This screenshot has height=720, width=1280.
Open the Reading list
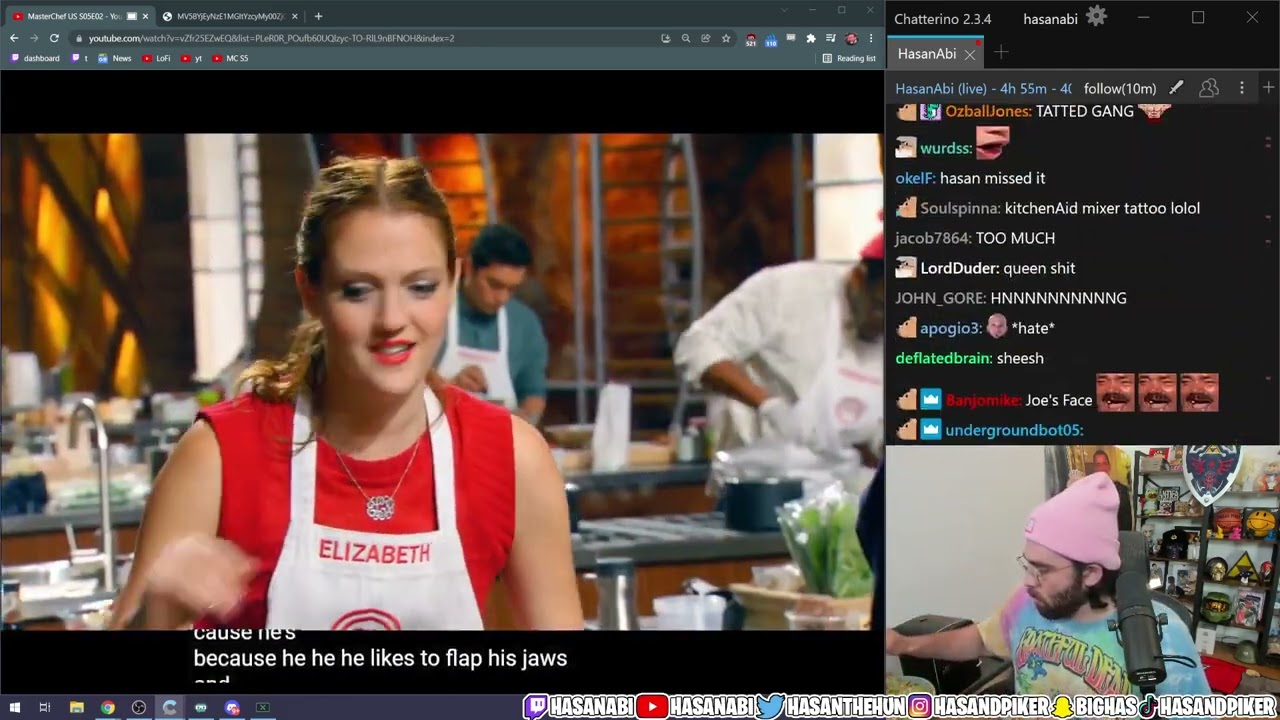pos(849,58)
